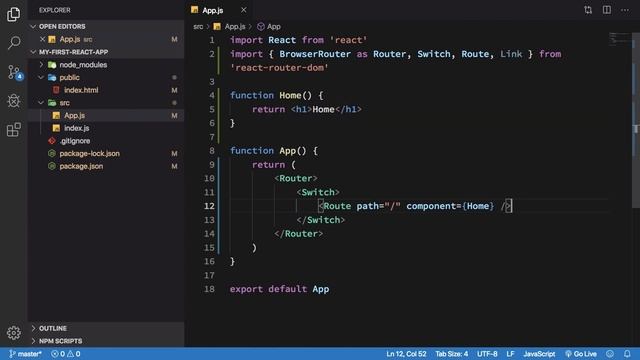Click 'react-router-dom' import string
Viewport: 640px width, 360px height.
279,68
